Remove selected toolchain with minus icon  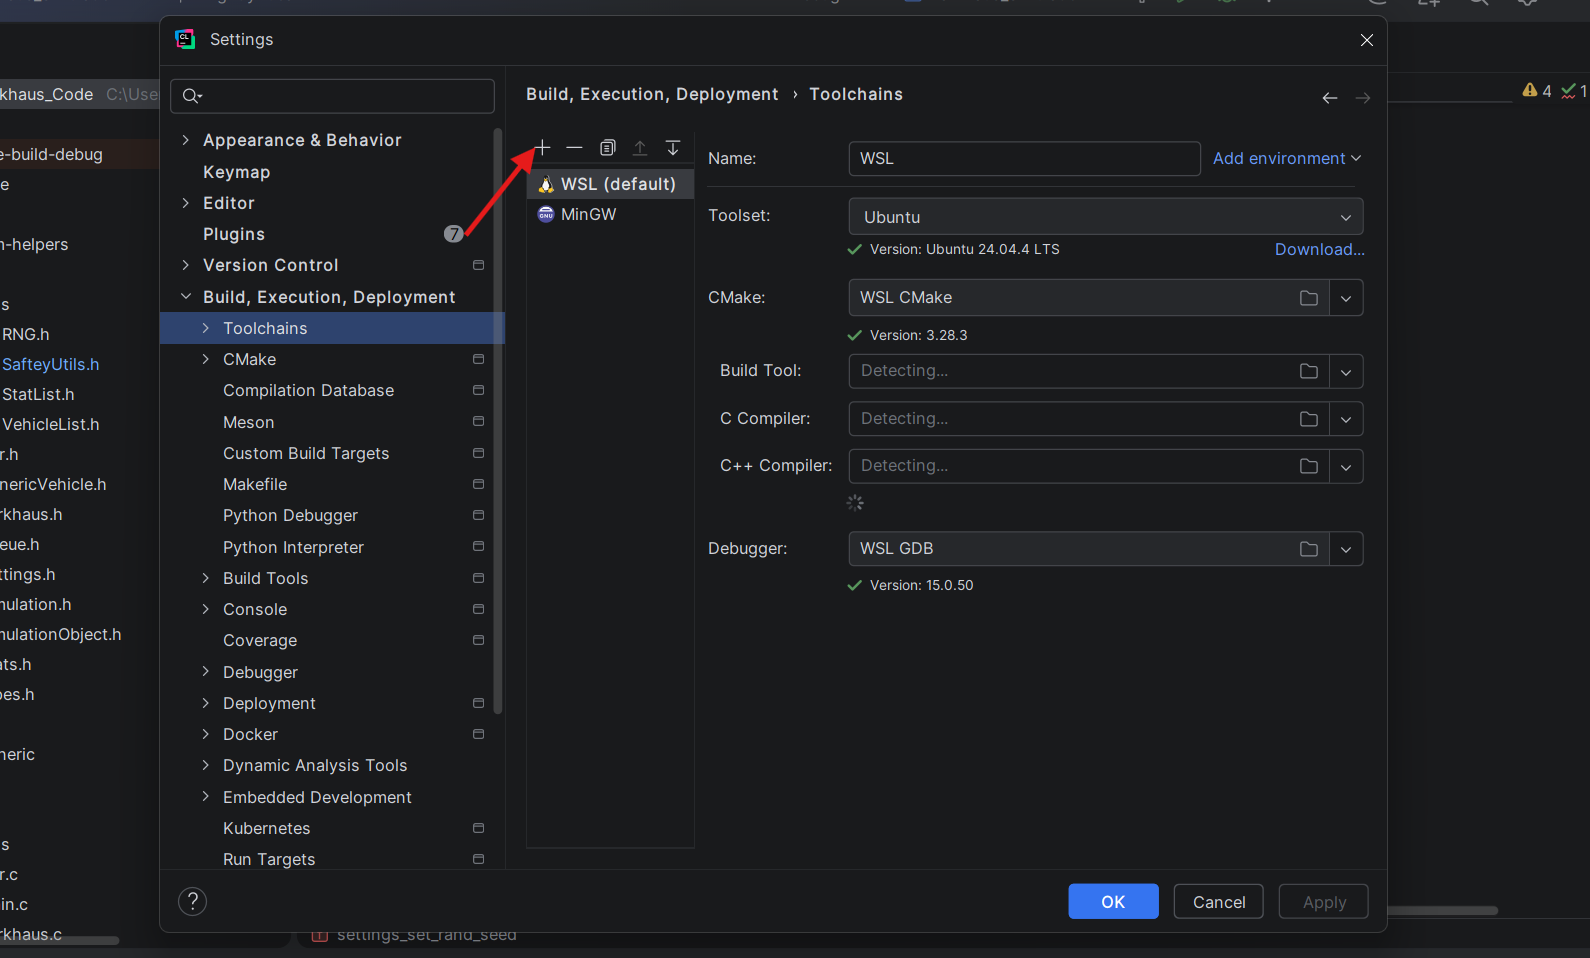point(574,148)
